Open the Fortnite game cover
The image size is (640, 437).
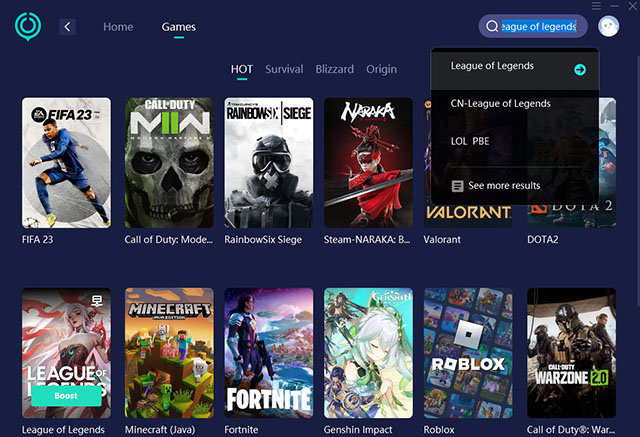269,353
